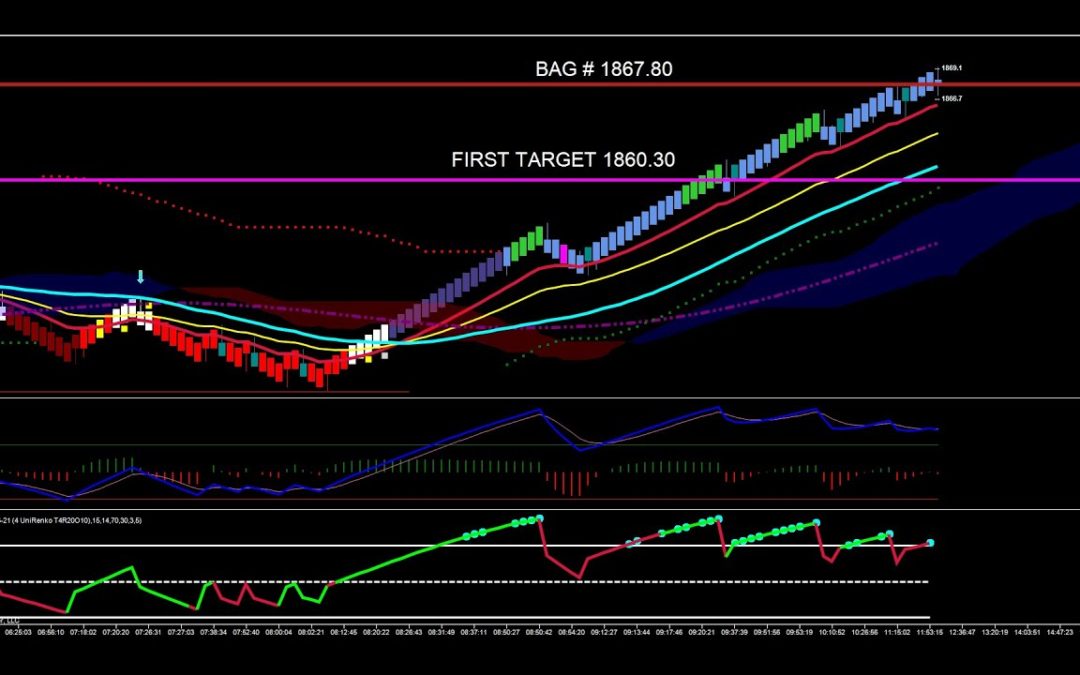The height and width of the screenshot is (675, 1080).
Task: Click the 08:12:45 time axis label
Action: [x=343, y=632]
